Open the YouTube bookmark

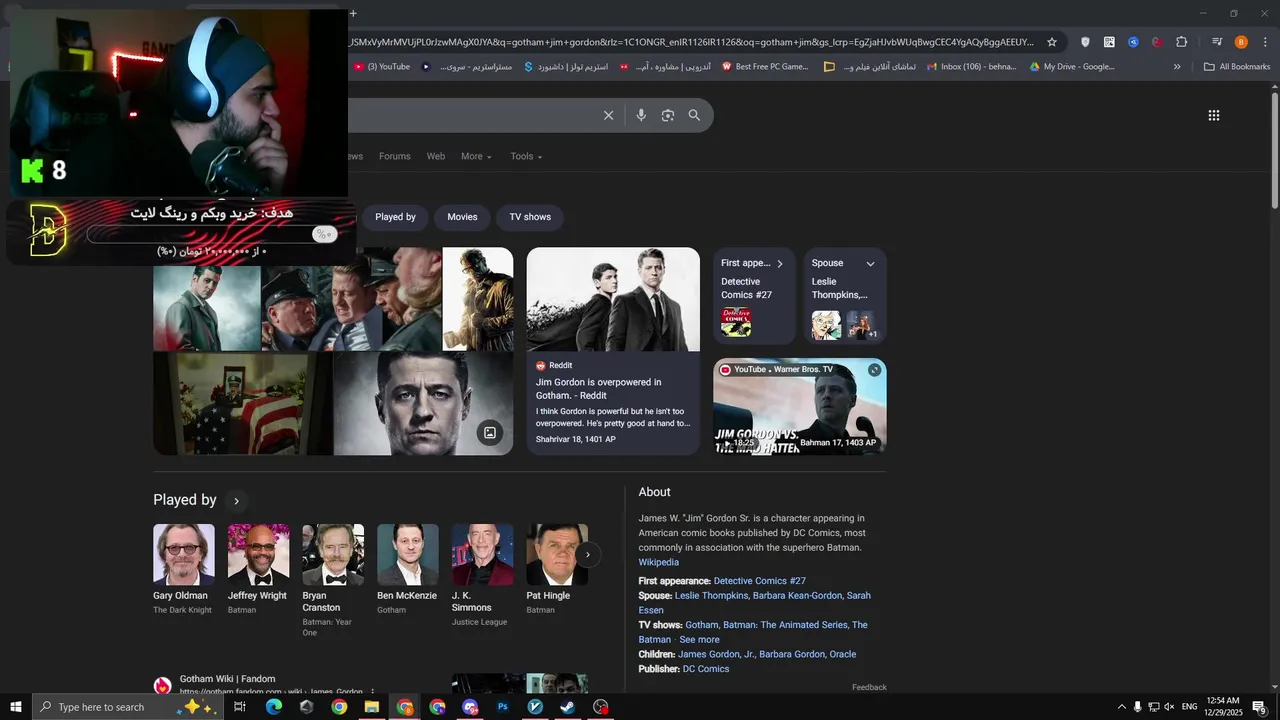tap(381, 67)
